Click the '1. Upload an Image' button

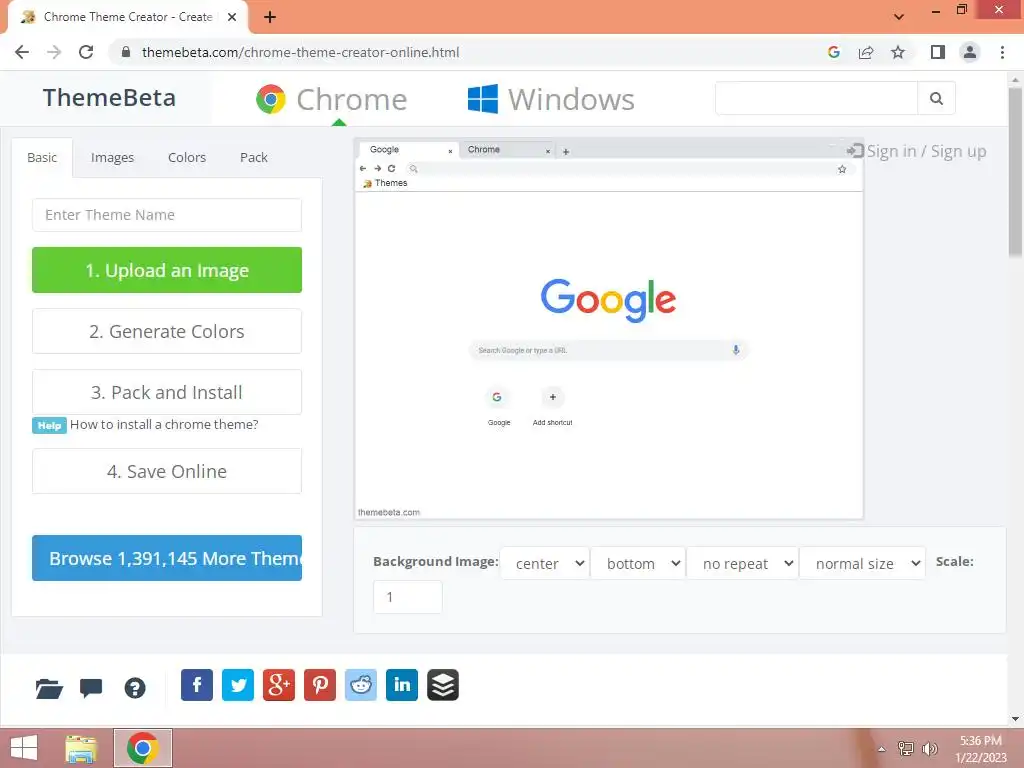[x=167, y=270]
